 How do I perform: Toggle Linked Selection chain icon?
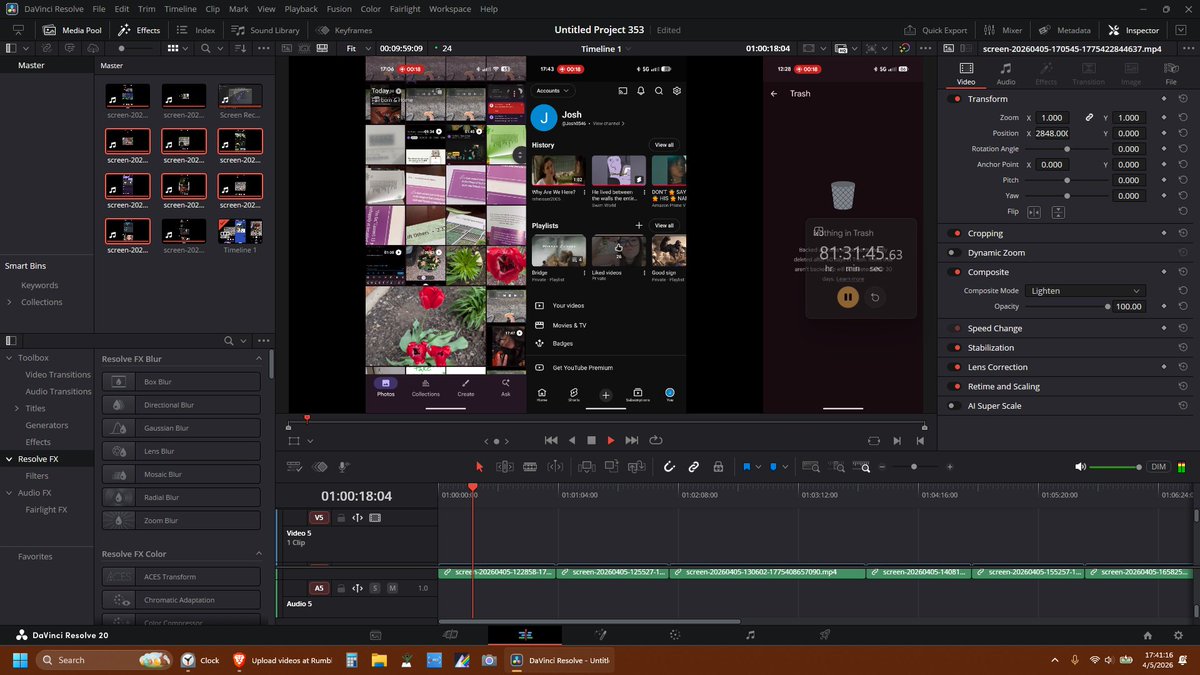tap(693, 467)
